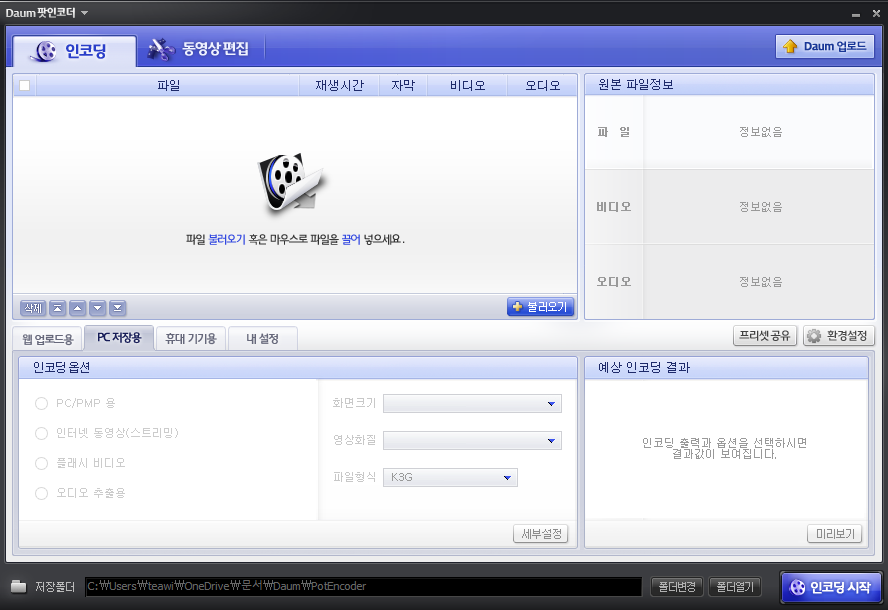Click the 인코딩 옵션 header
Viewport: 888px width, 610px height.
298,368
